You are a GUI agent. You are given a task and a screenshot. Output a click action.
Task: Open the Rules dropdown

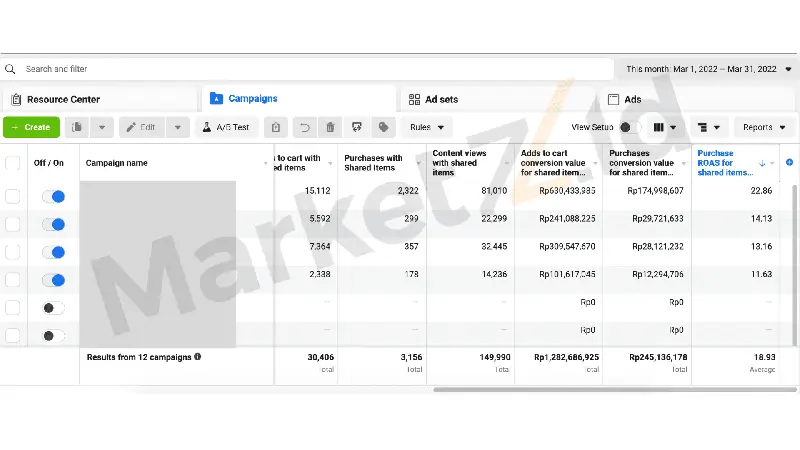point(427,128)
